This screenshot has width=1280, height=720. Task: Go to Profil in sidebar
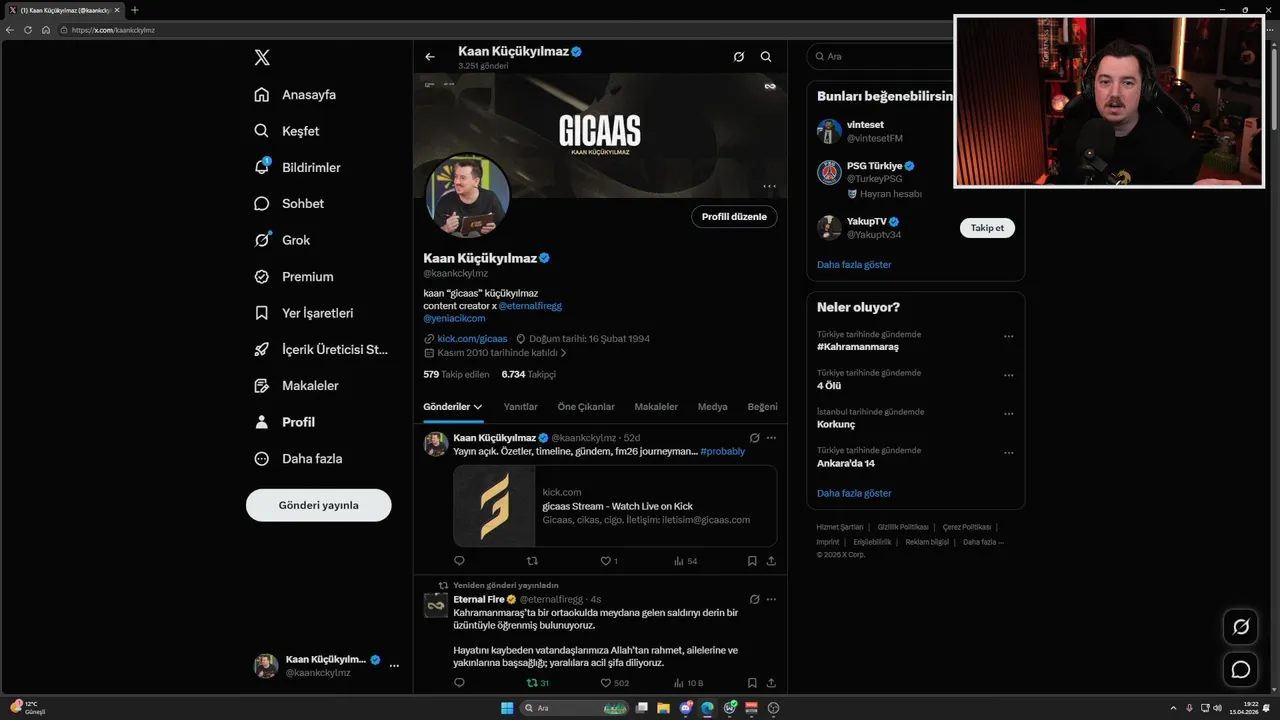pyautogui.click(x=285, y=422)
